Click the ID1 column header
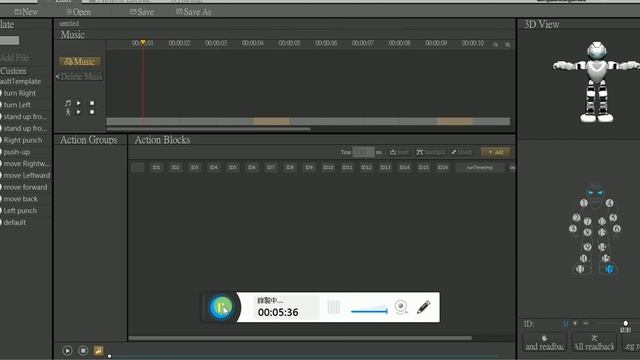Image resolution: width=640 pixels, height=360 pixels. (156, 167)
